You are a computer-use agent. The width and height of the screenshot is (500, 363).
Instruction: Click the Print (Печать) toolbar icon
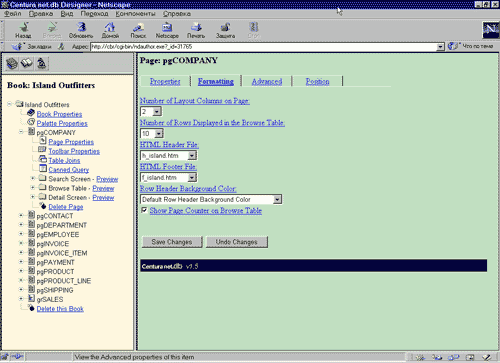196,27
